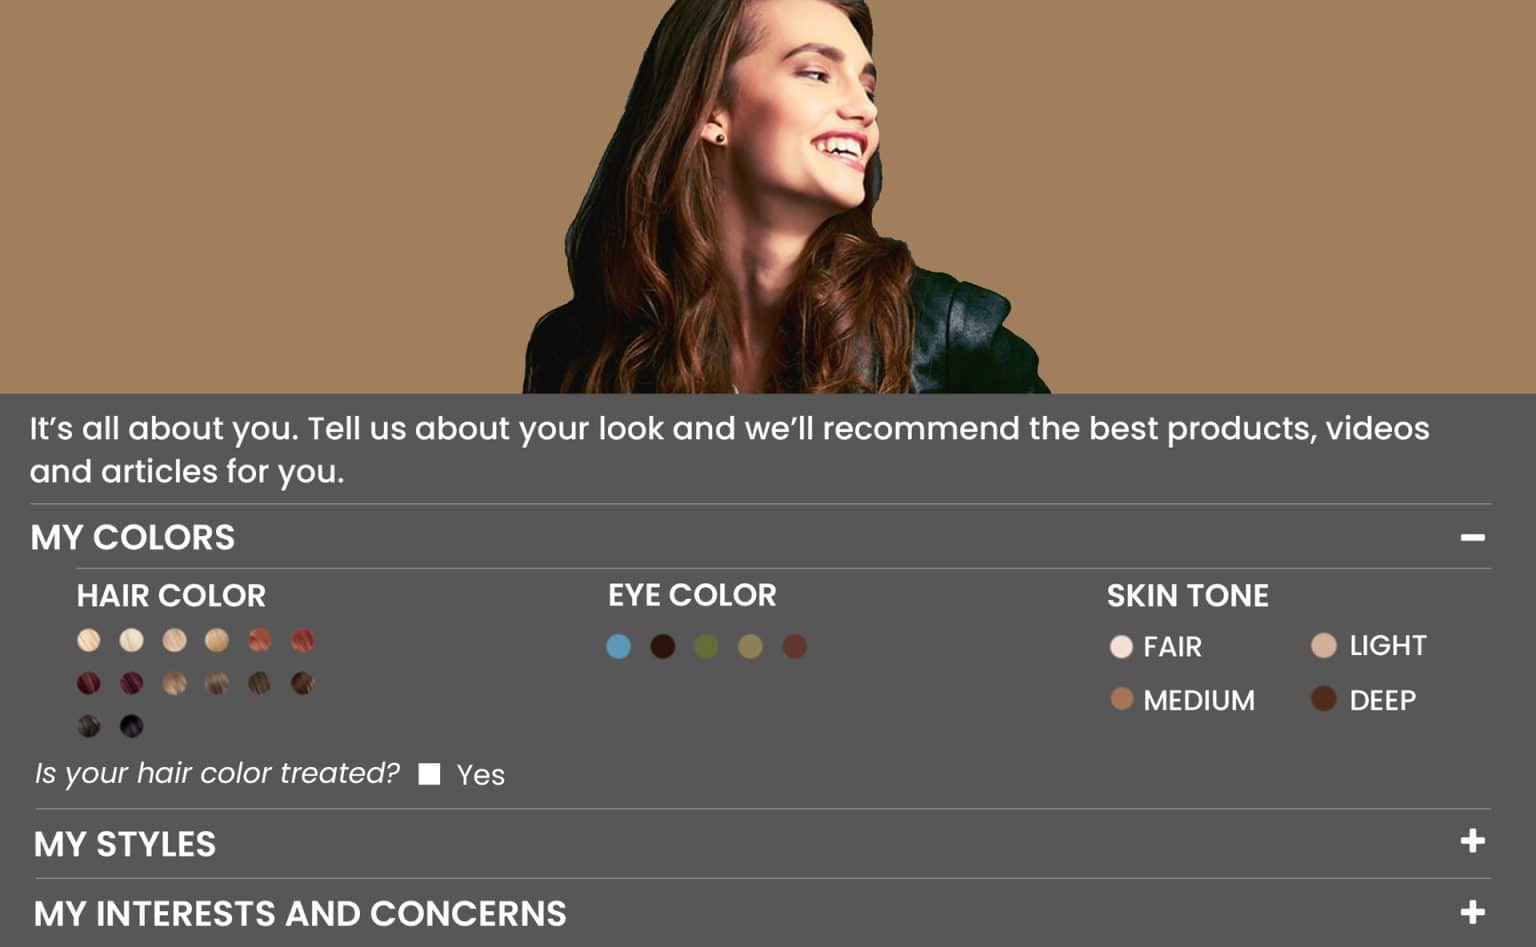
Task: Choose the reddish-brown eye color swatch
Action: point(794,647)
